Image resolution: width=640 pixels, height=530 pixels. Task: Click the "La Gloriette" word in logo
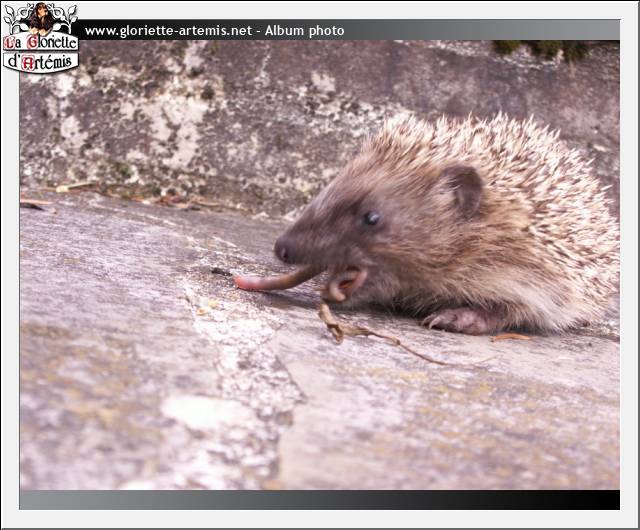[x=41, y=43]
